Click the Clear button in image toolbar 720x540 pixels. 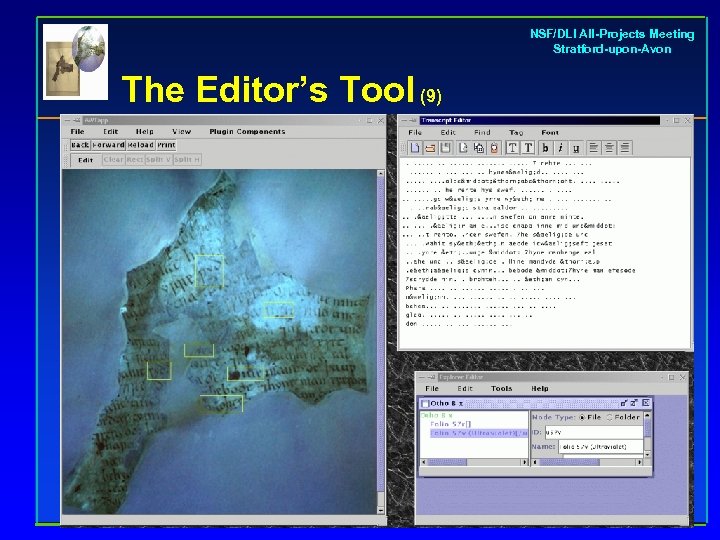113,160
